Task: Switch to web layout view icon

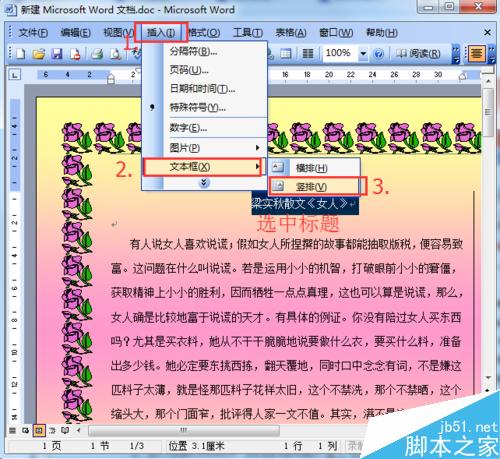Action: [x=26, y=431]
